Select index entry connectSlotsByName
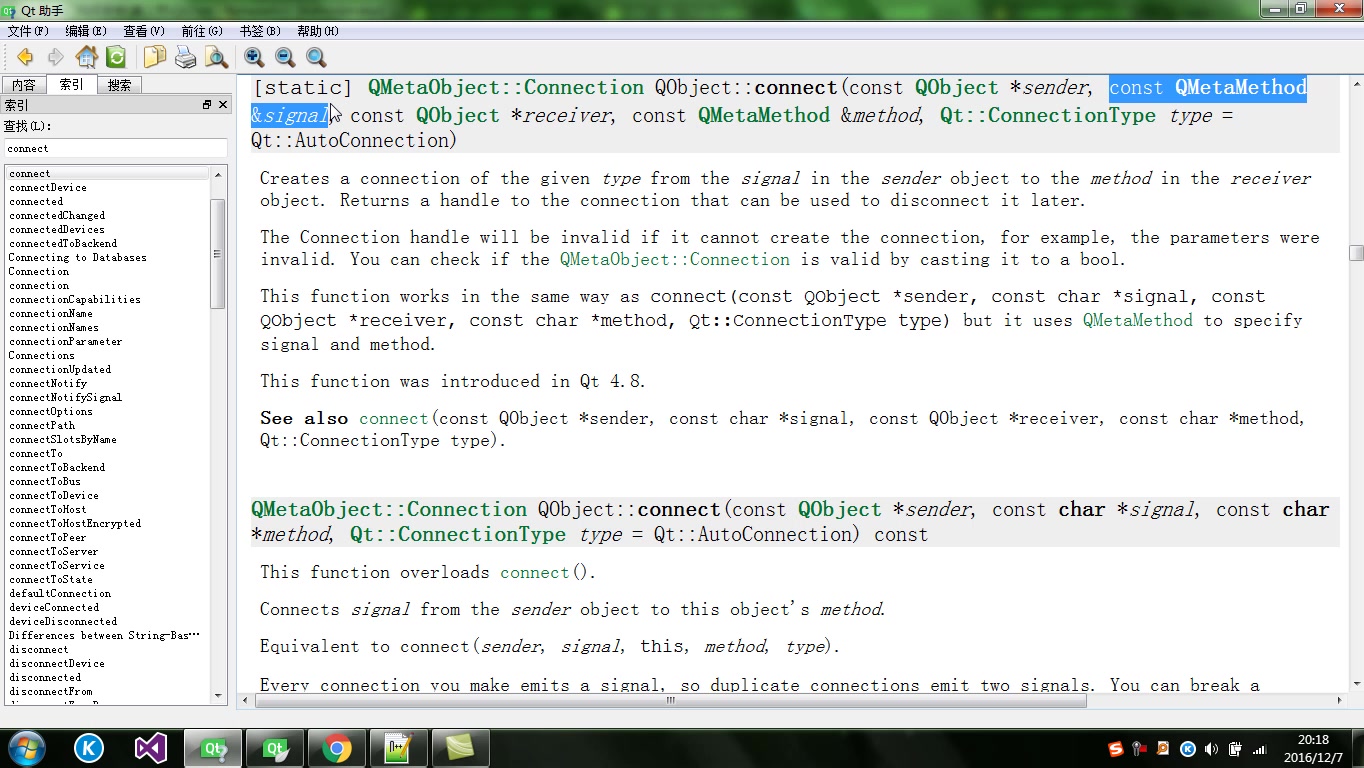Viewport: 1364px width, 768px height. tap(63, 440)
